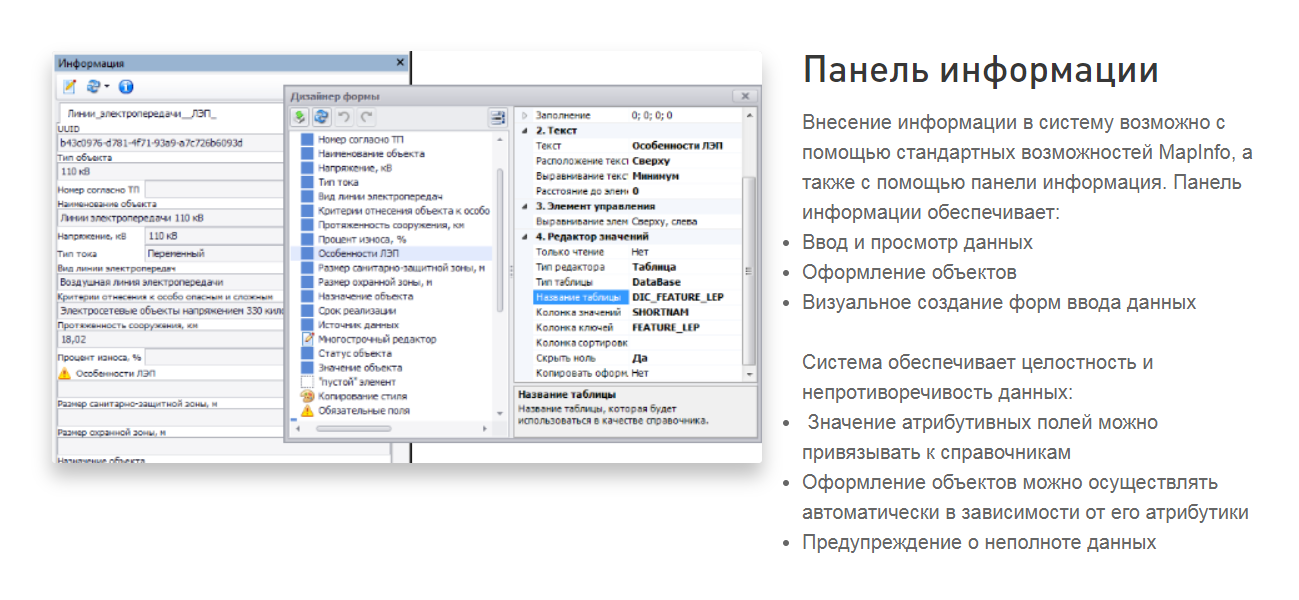Click down arrow of property grid scrollbar
Image resolution: width=1299 pixels, height=600 pixels.
(x=748, y=374)
